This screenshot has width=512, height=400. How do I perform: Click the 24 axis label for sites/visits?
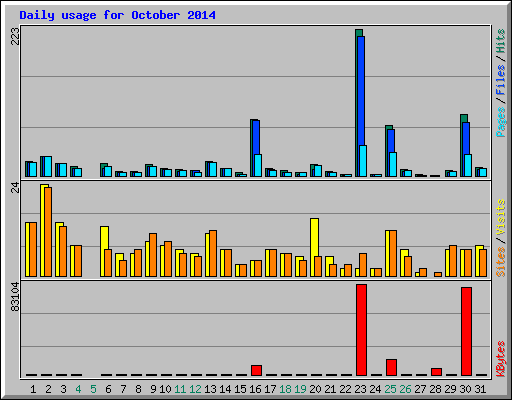[x=15, y=188]
